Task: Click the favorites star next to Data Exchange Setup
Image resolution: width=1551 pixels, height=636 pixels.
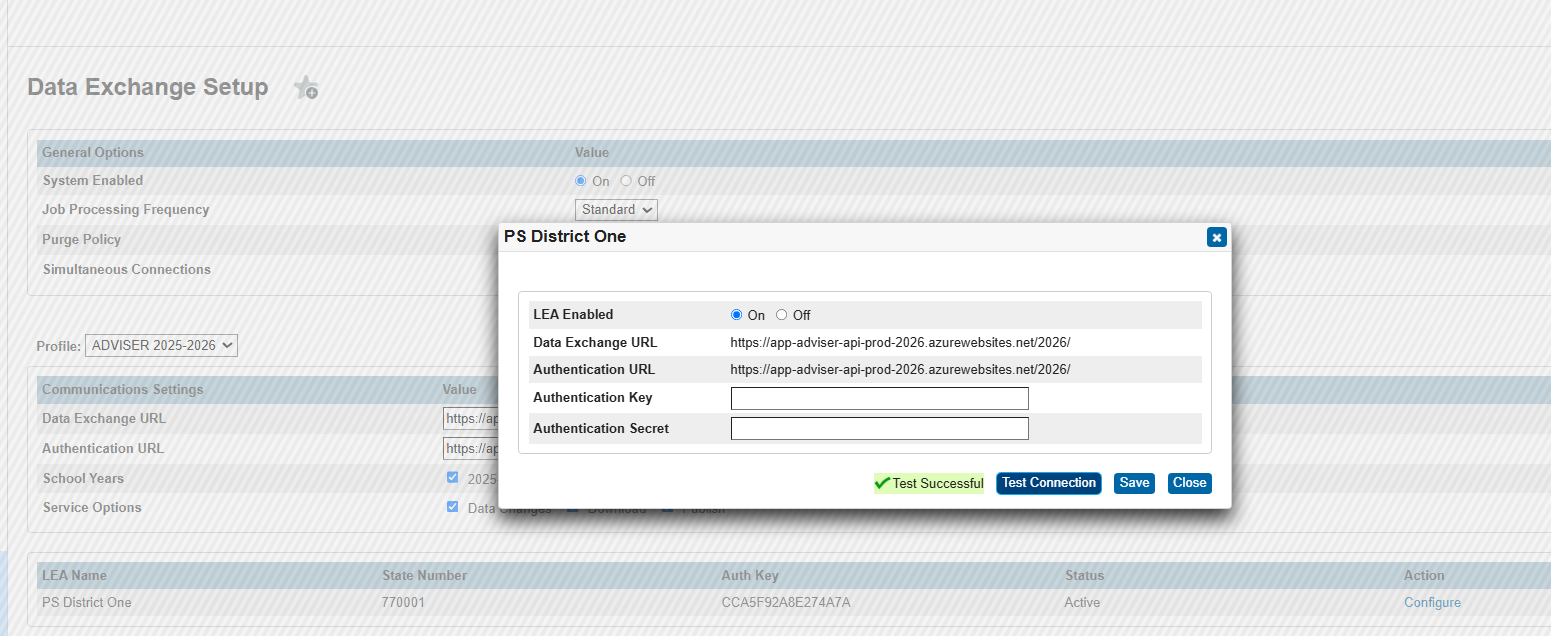Action: point(306,88)
